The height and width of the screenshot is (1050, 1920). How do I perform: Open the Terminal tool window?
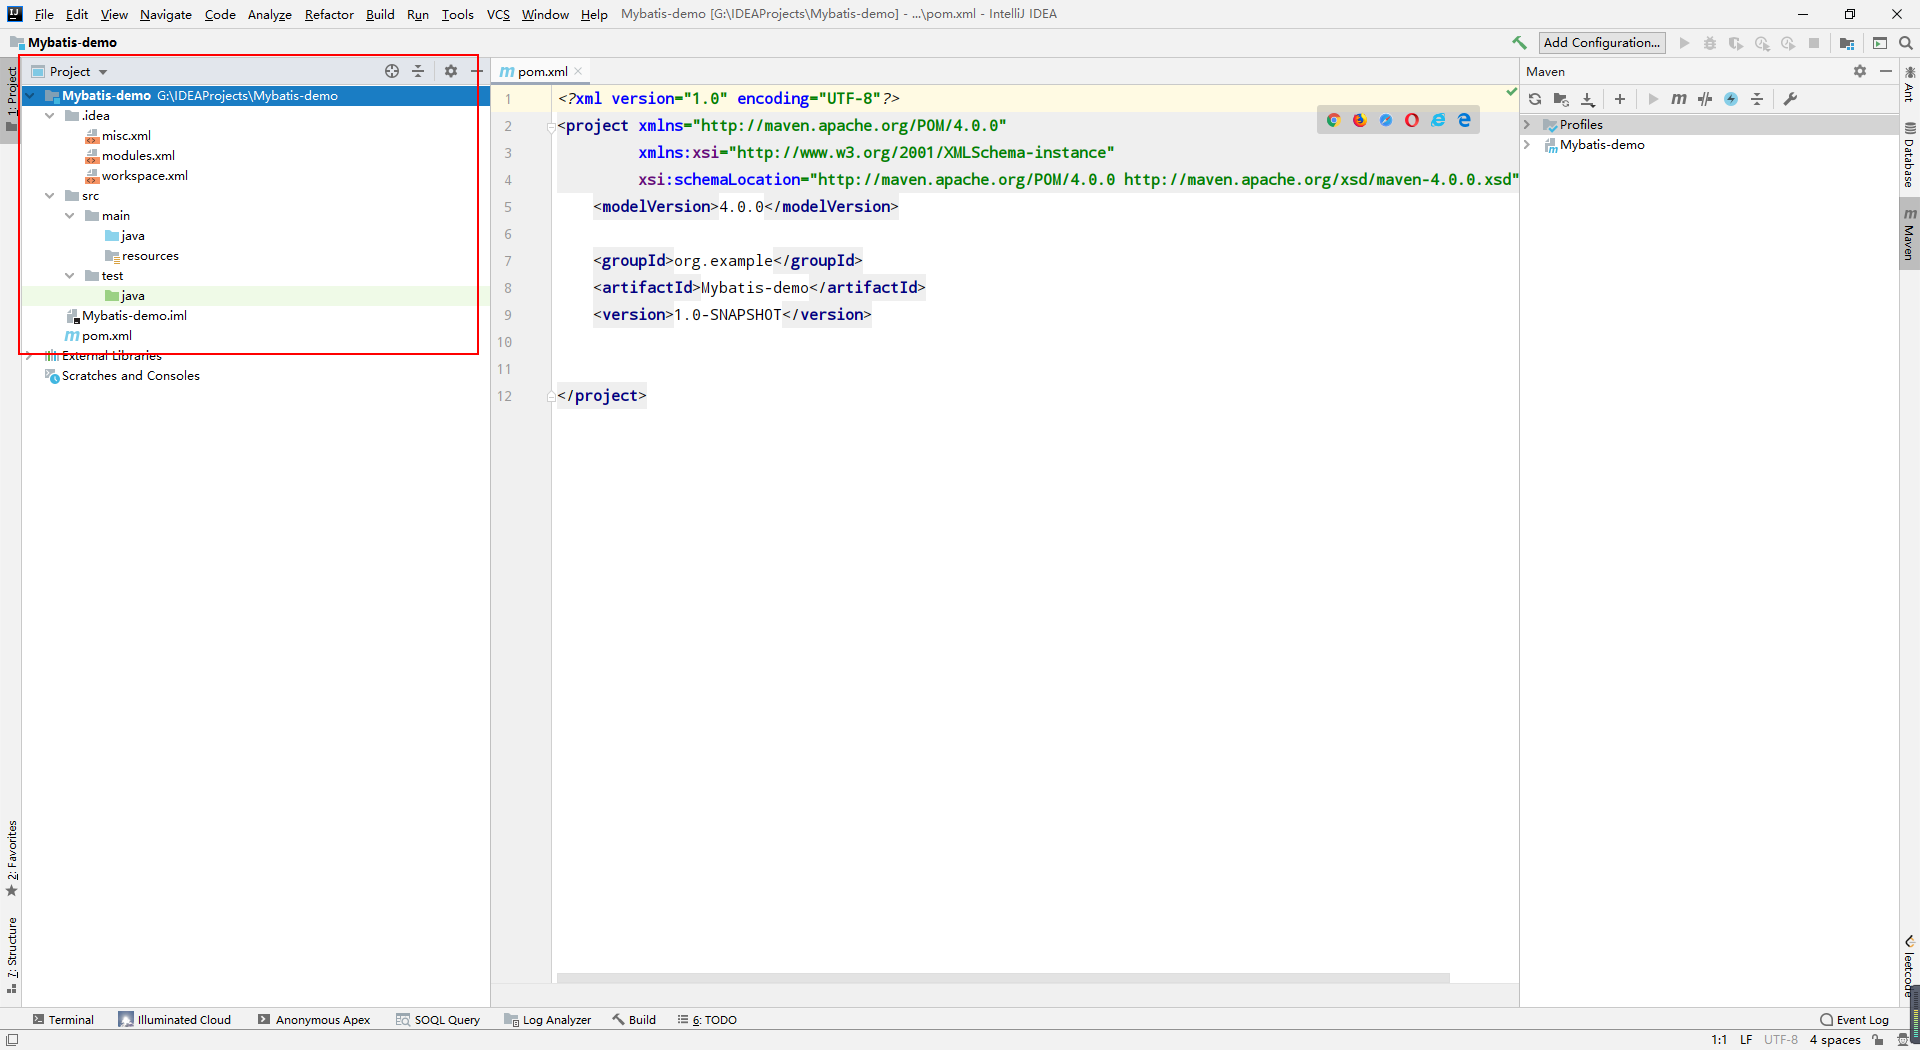coord(63,1020)
